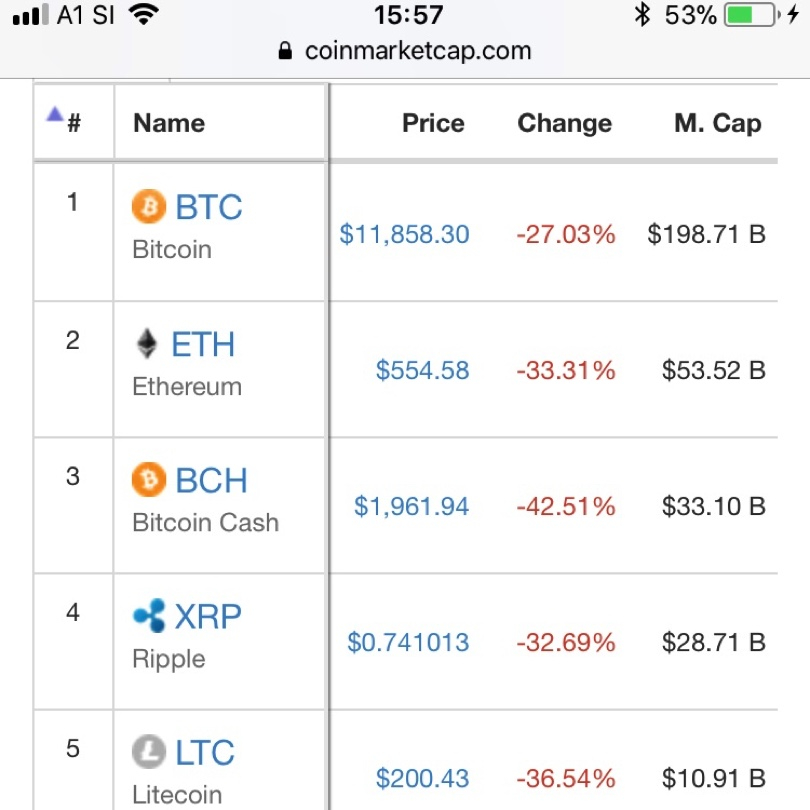Tap the Bitcoin orange logo icon
The height and width of the screenshot is (810, 810).
coord(149,206)
